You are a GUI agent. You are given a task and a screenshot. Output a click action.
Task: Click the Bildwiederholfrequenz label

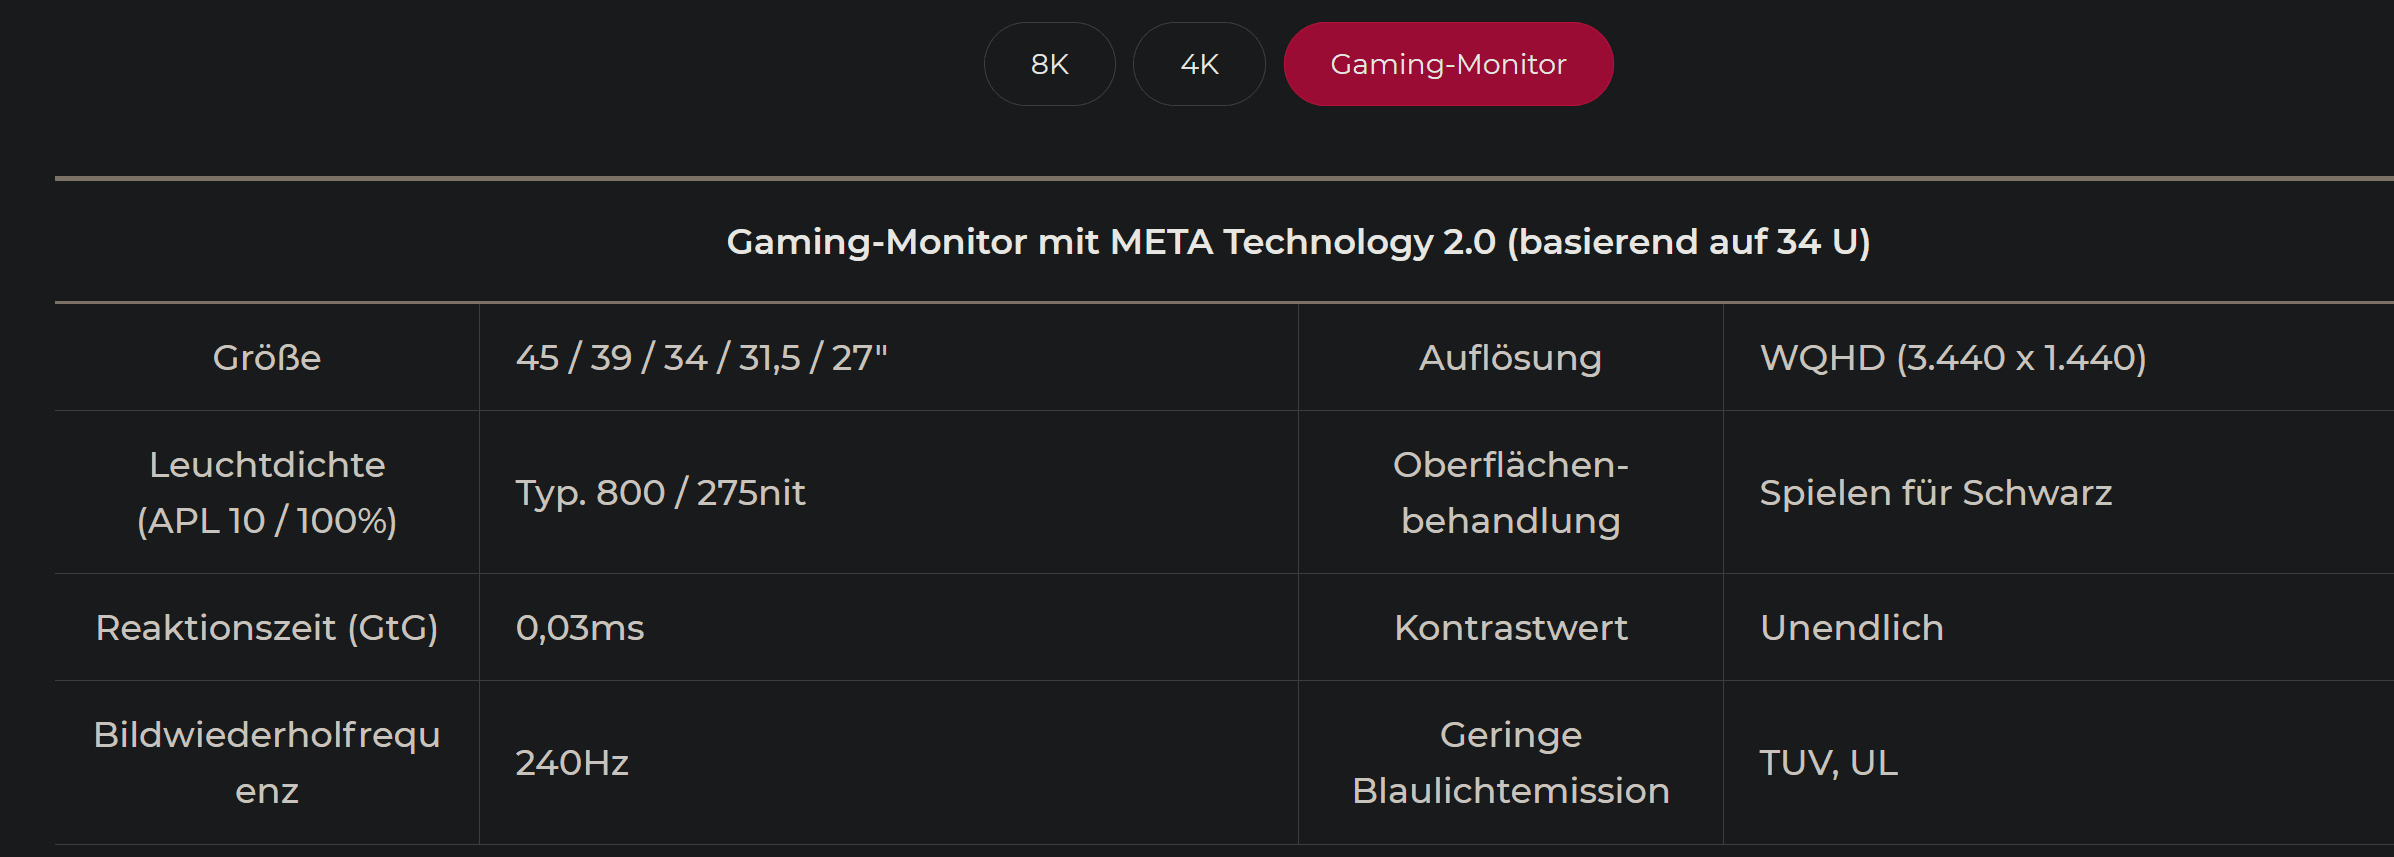[x=266, y=762]
